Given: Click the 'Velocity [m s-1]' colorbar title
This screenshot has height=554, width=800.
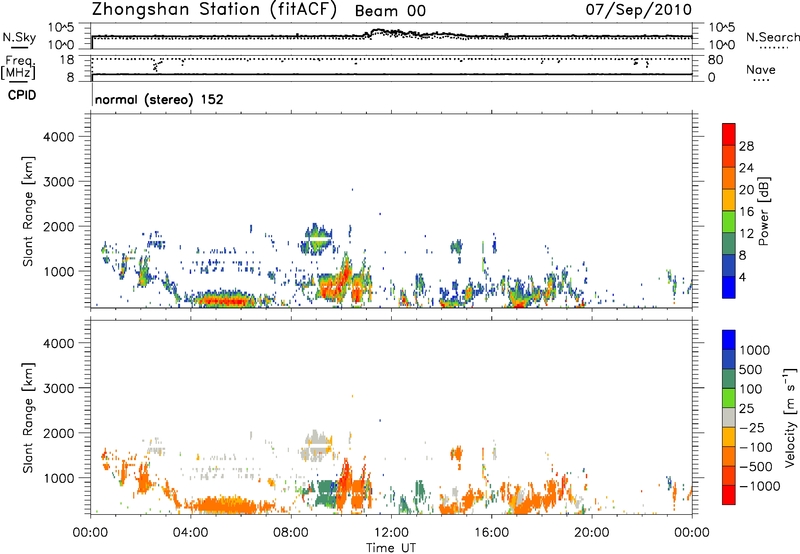Looking at the screenshot, I should point(790,417).
